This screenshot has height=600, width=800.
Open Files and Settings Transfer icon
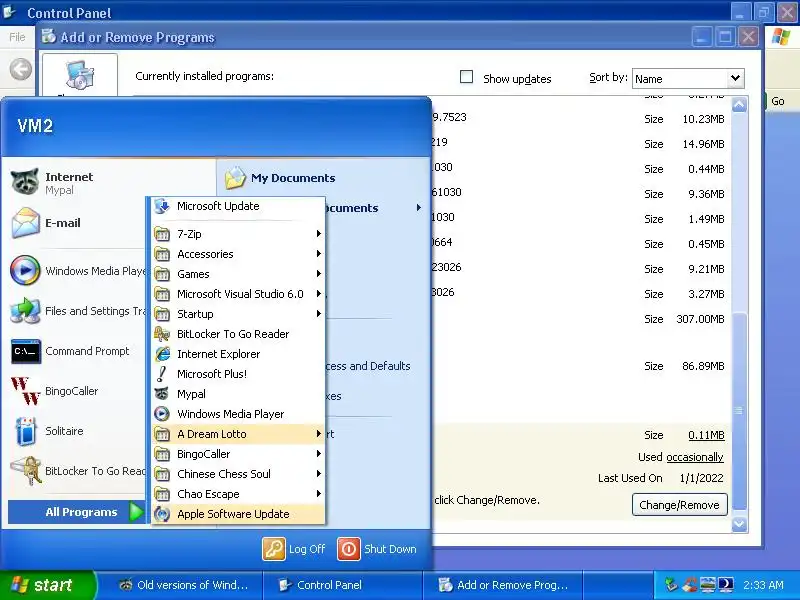[x=25, y=310]
